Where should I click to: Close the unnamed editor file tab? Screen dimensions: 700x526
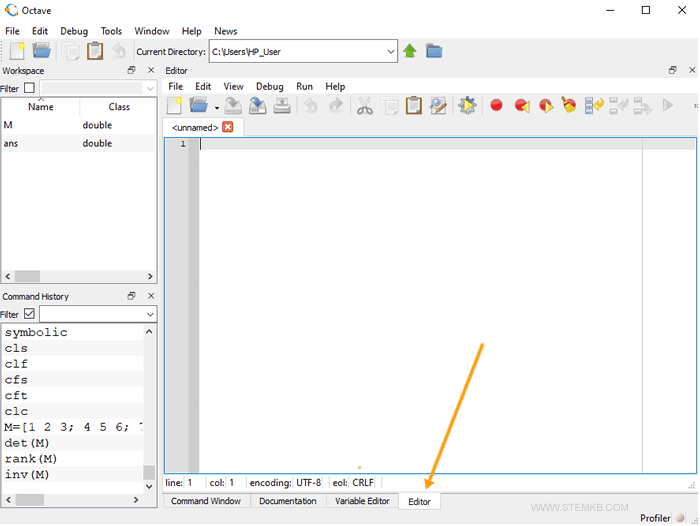tap(228, 127)
